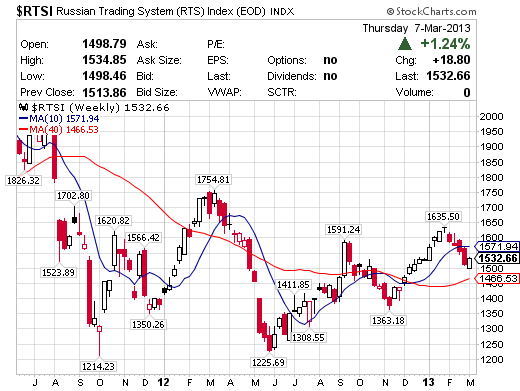The height and width of the screenshot is (391, 520).
Task: Click the 1523.89 price annotation label
Action: 58,272
